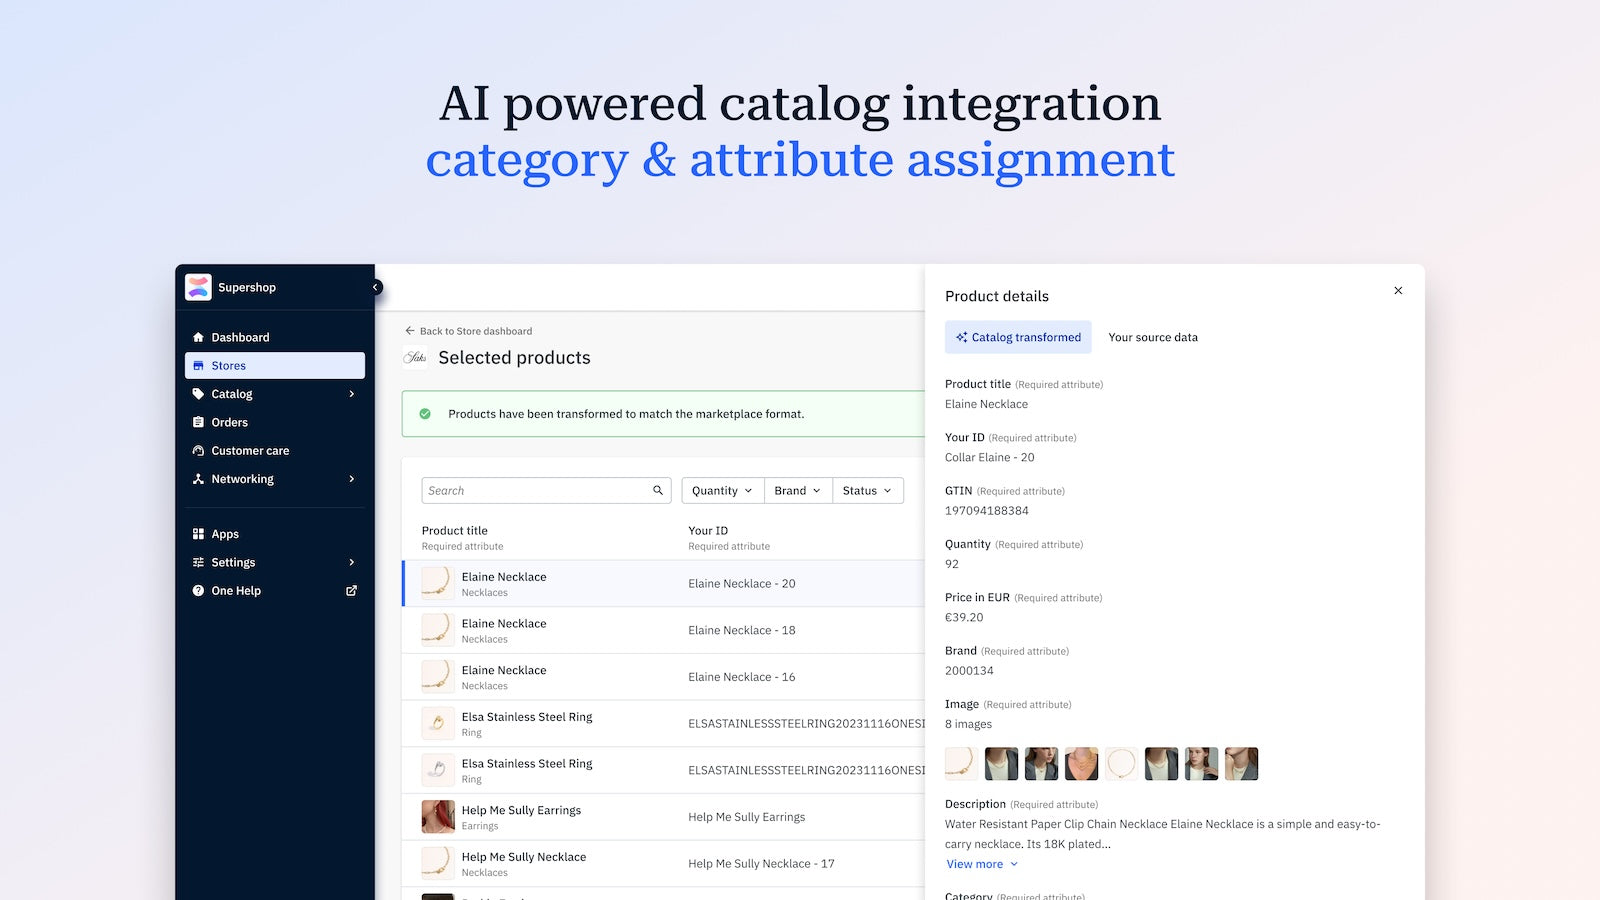Select the Customer care icon

click(x=199, y=451)
